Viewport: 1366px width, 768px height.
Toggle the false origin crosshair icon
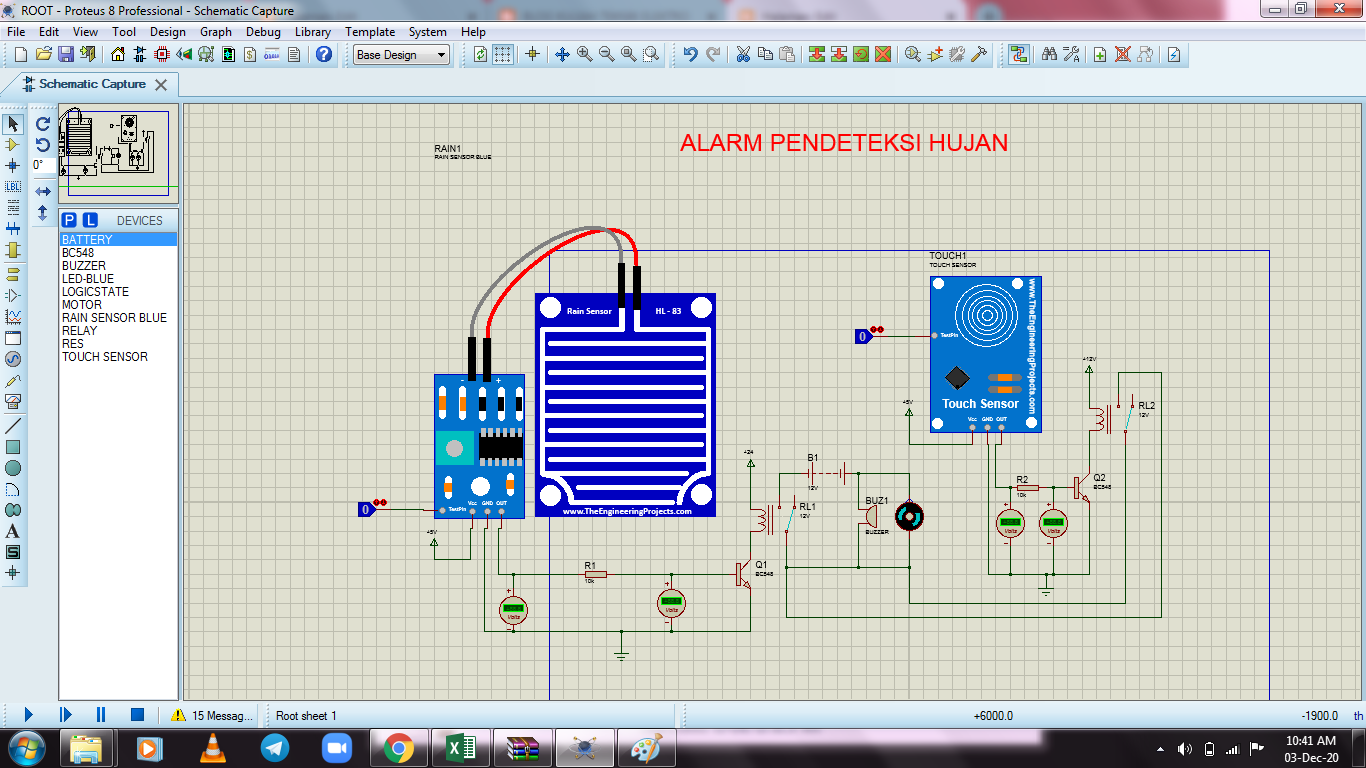tap(532, 54)
